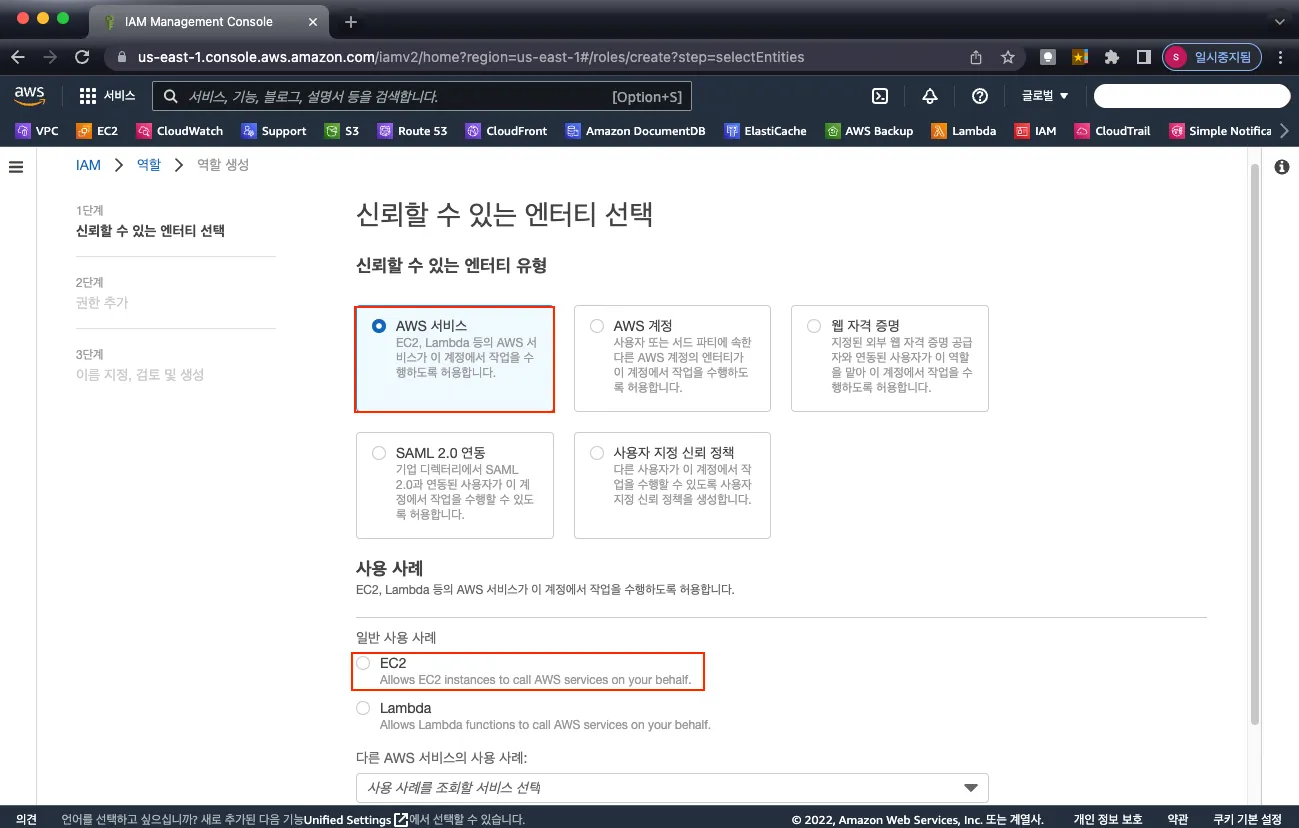
Task: Open the ElastiCache favorite shortcut
Action: [764, 131]
